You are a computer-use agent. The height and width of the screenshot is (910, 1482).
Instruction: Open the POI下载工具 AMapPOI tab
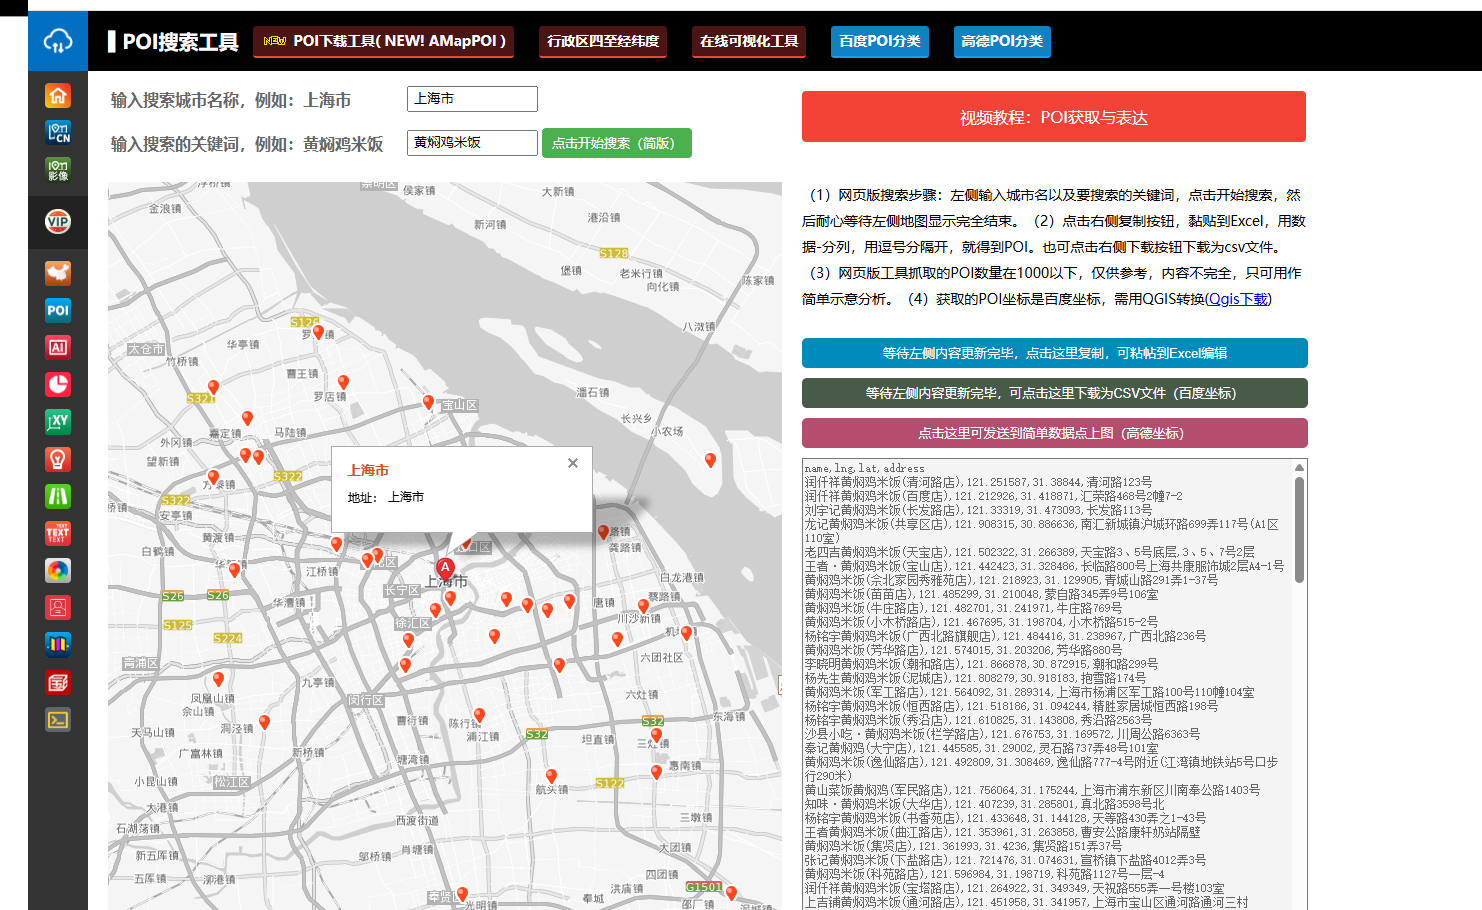pos(383,41)
